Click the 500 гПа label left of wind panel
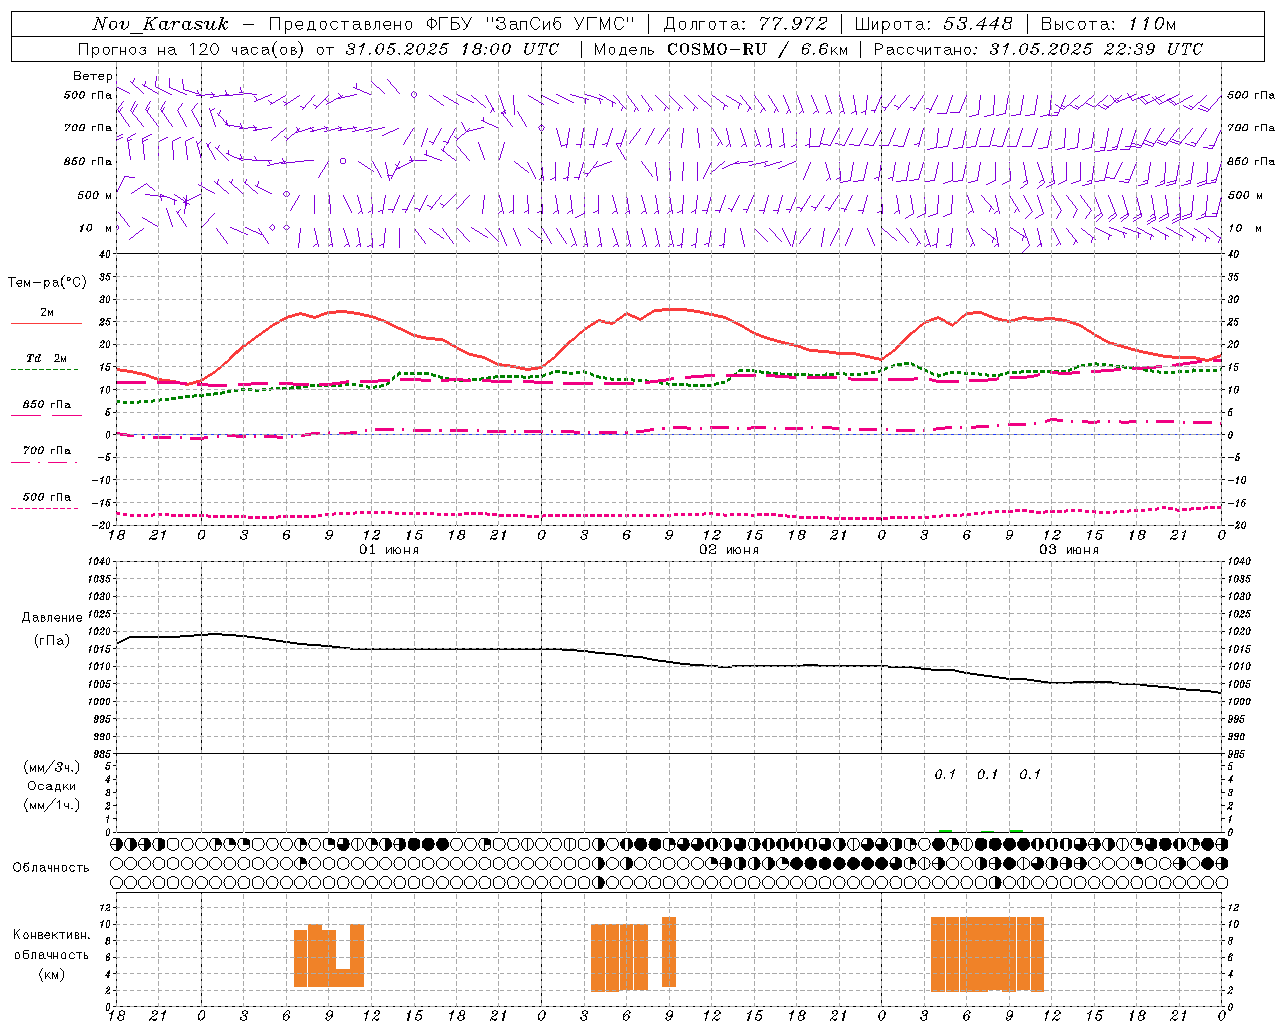 (88, 95)
